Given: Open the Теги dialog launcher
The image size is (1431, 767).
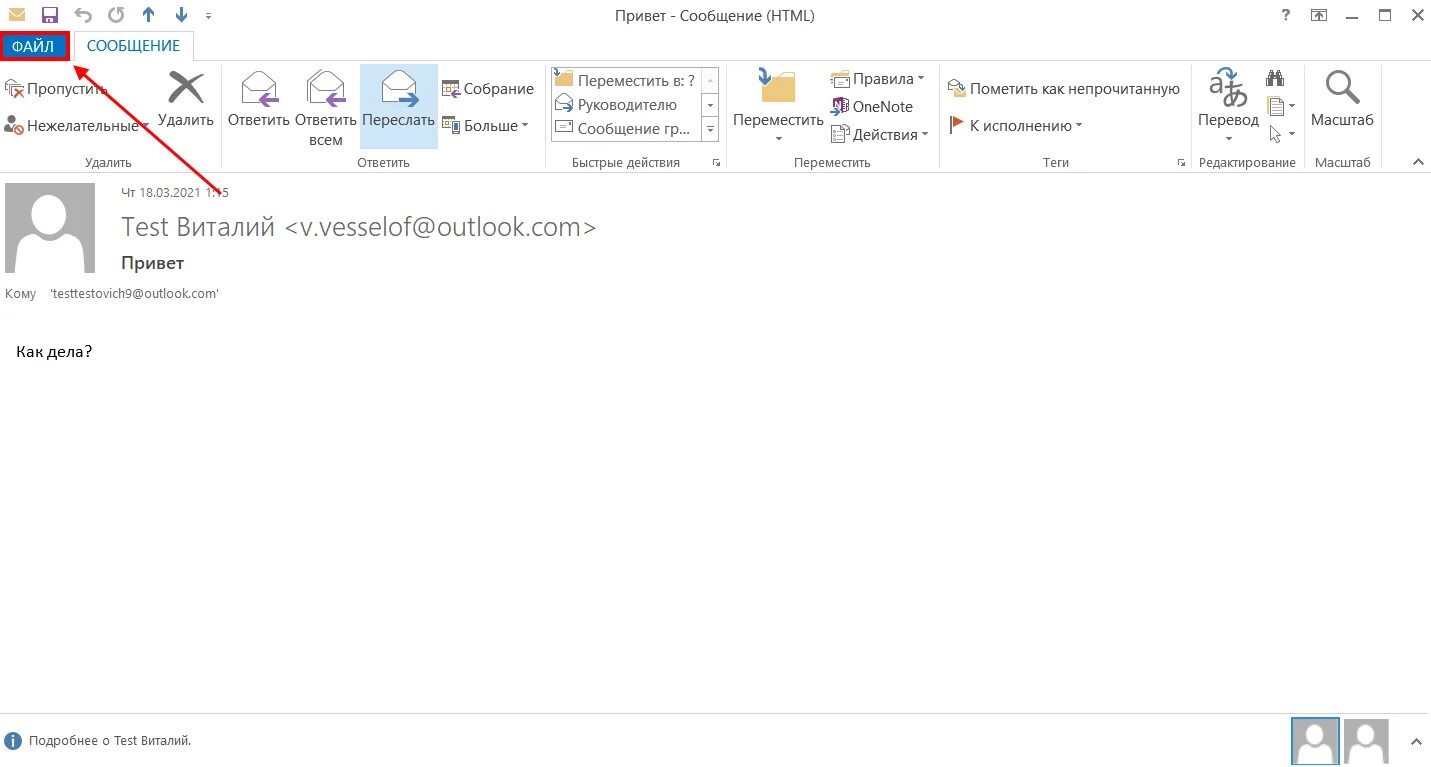Looking at the screenshot, I should coord(1182,162).
